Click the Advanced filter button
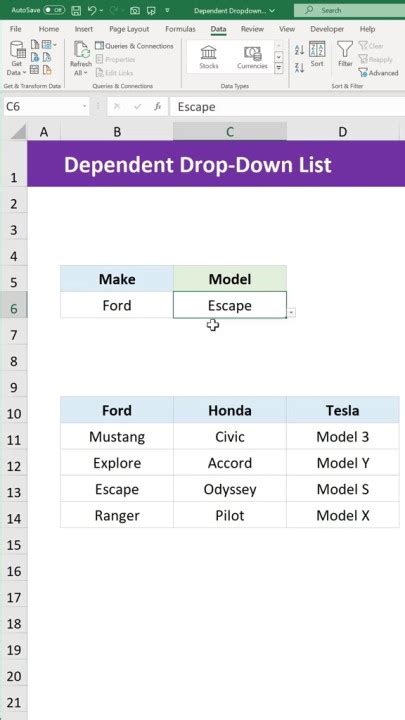 pos(378,73)
